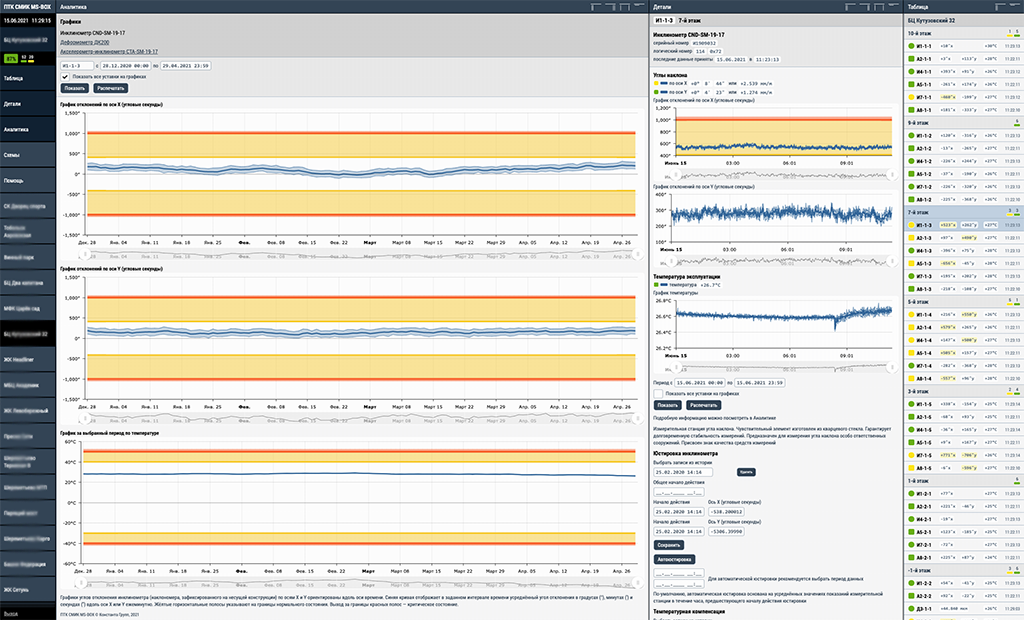Click yellow square icon for sensor А2-1-3
The height and width of the screenshot is (620, 1024).
pyautogui.click(x=911, y=239)
